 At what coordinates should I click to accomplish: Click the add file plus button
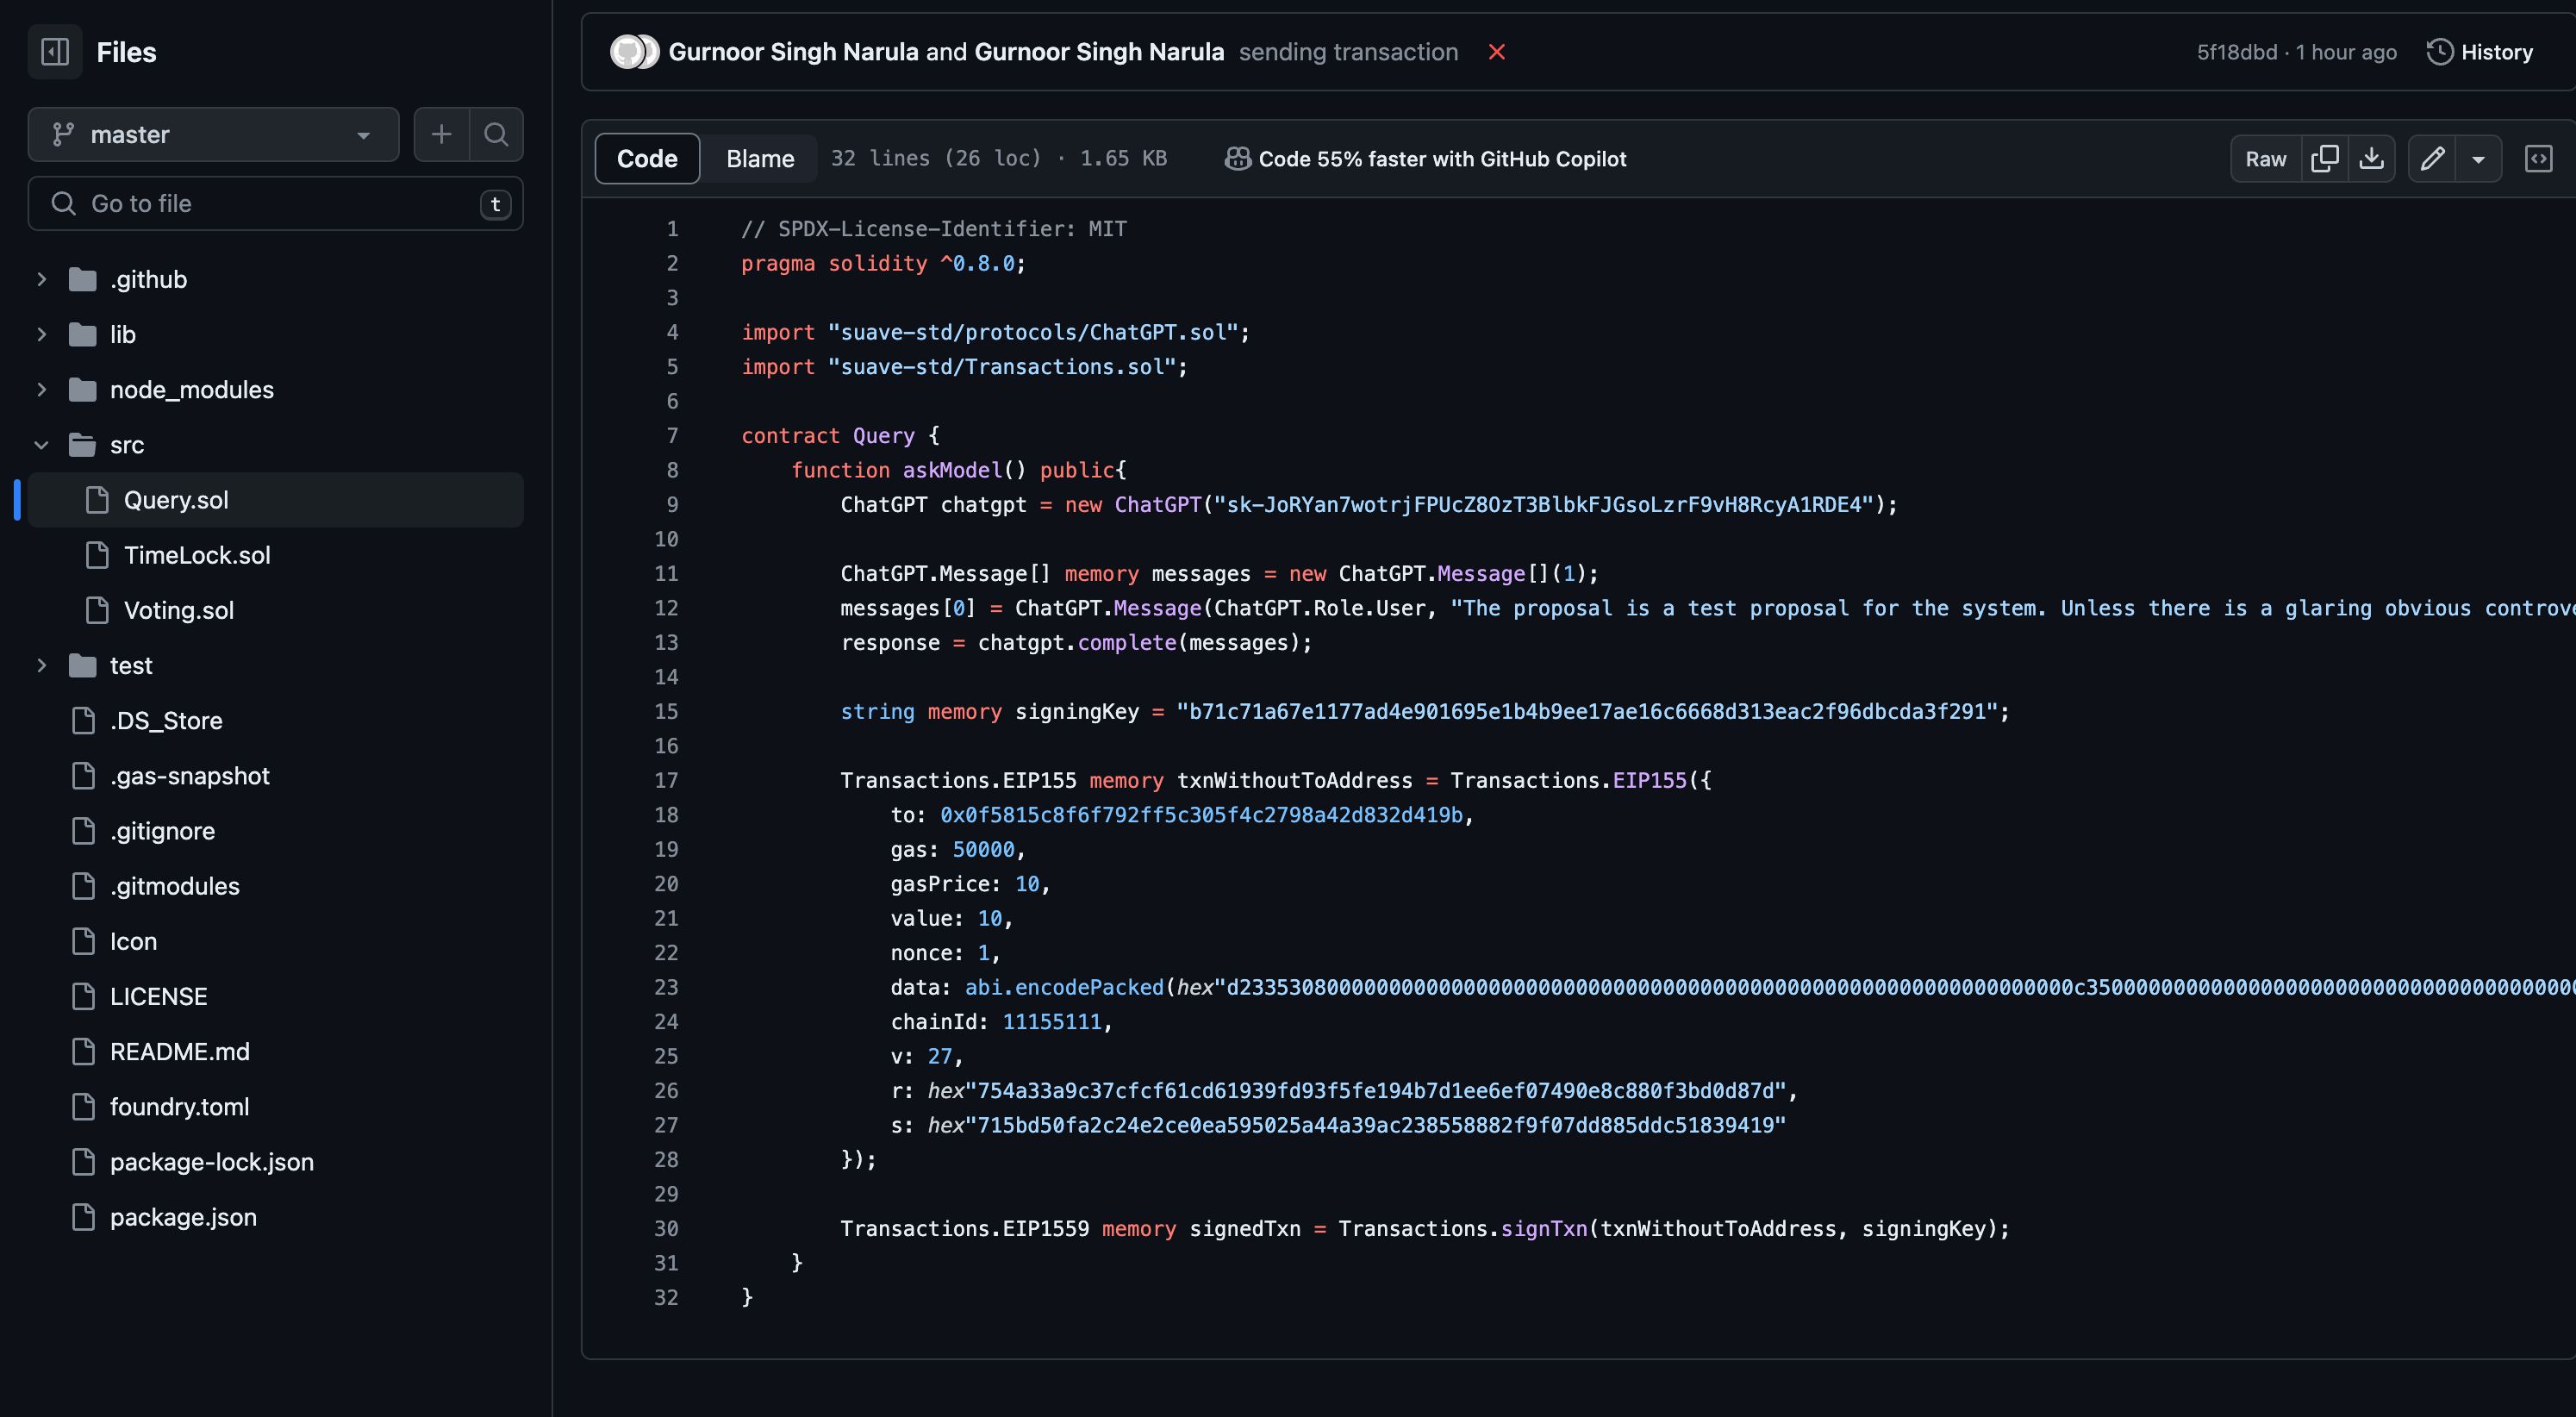point(441,134)
